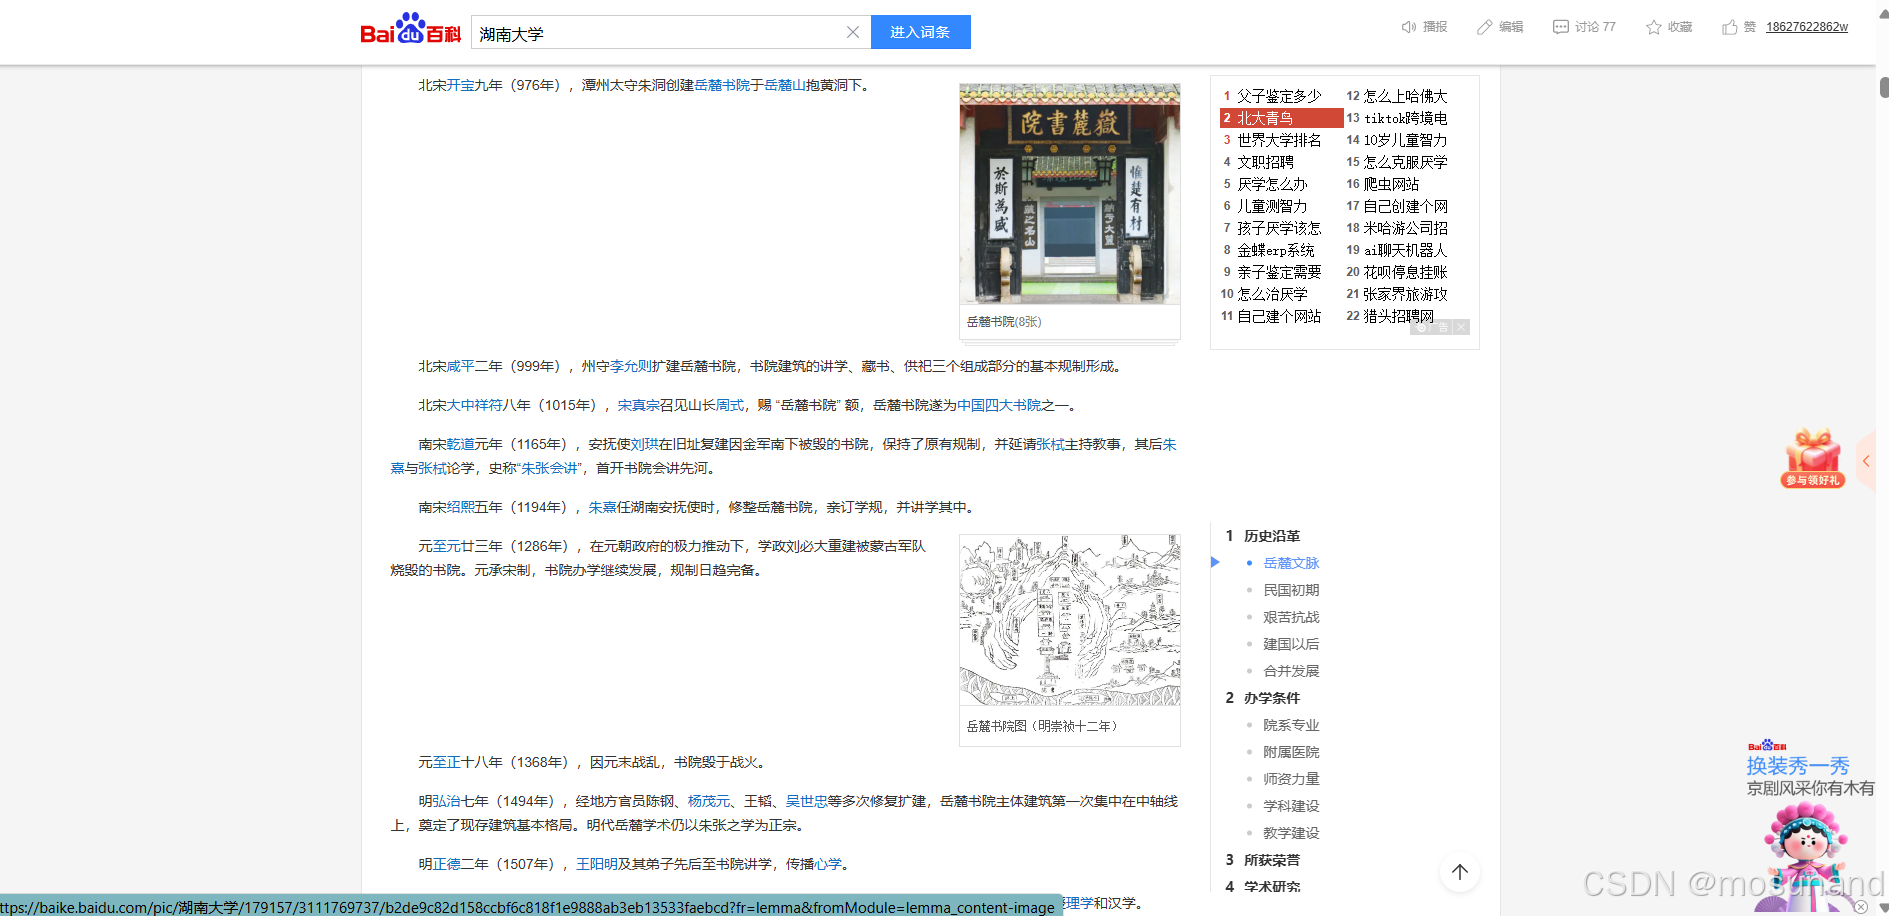Open the 李允则 link
The width and height of the screenshot is (1889, 916).
pos(631,367)
